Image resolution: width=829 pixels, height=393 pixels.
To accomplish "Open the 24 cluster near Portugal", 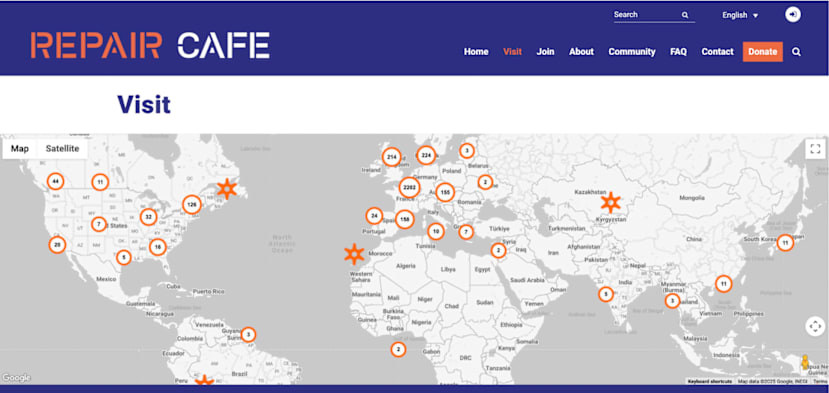I will click(374, 216).
